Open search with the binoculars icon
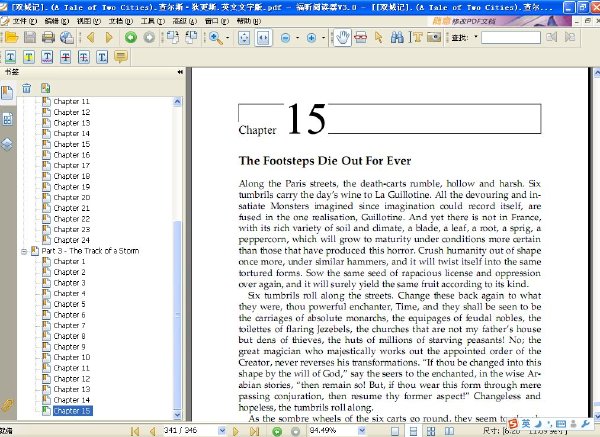 [397, 38]
